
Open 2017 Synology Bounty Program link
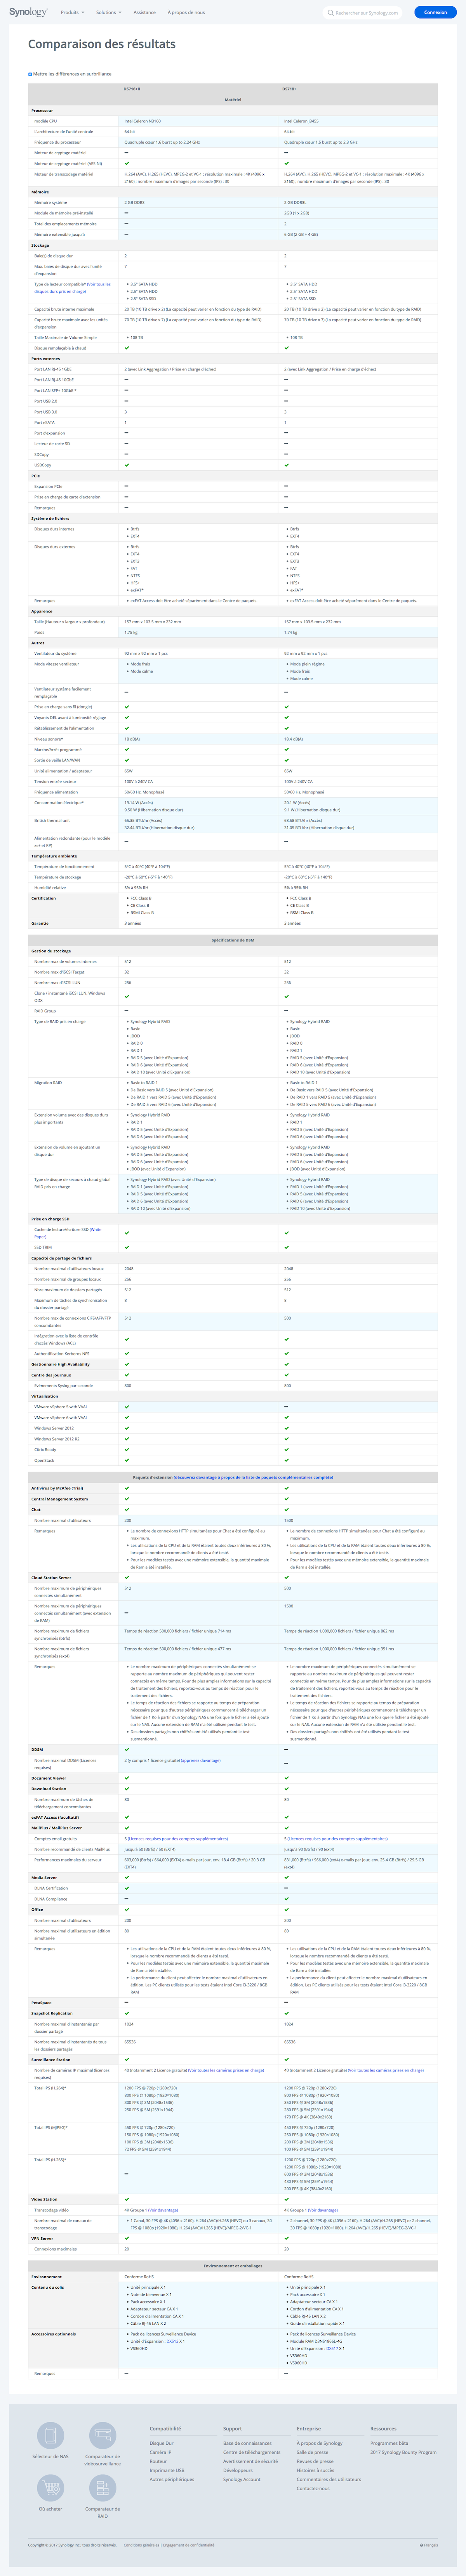[x=403, y=2452]
